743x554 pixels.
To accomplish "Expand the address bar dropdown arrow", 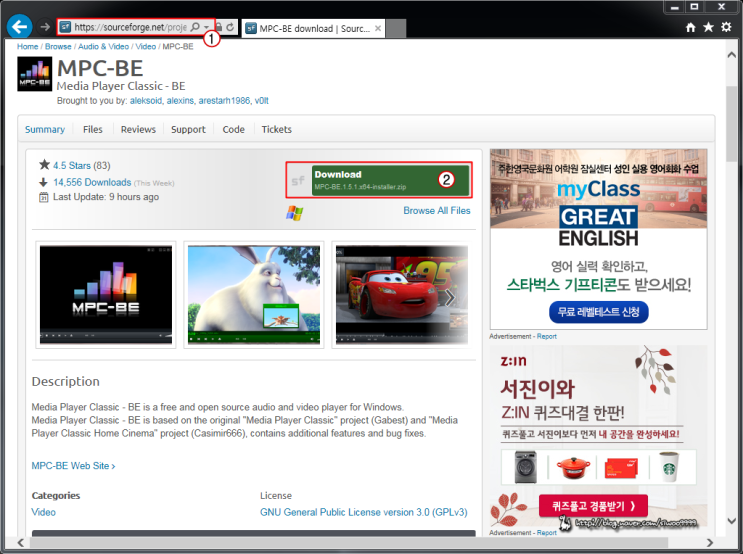I will (x=207, y=27).
